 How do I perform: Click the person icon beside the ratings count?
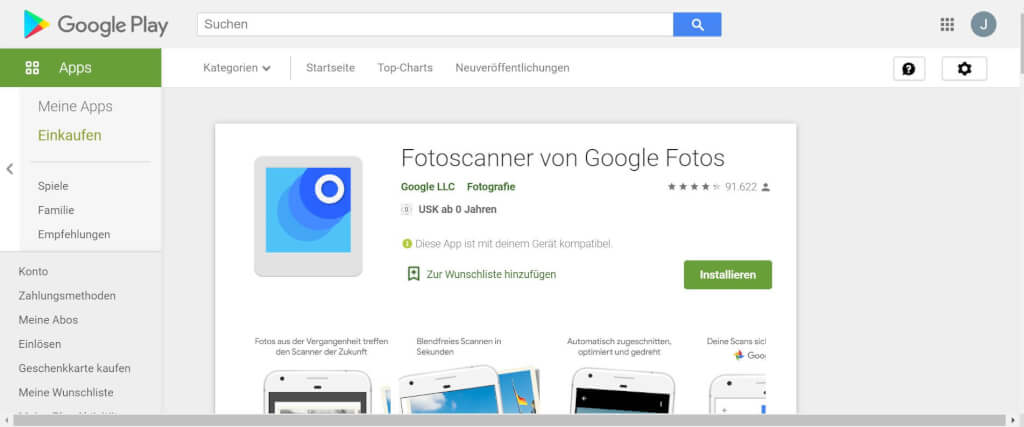click(766, 187)
